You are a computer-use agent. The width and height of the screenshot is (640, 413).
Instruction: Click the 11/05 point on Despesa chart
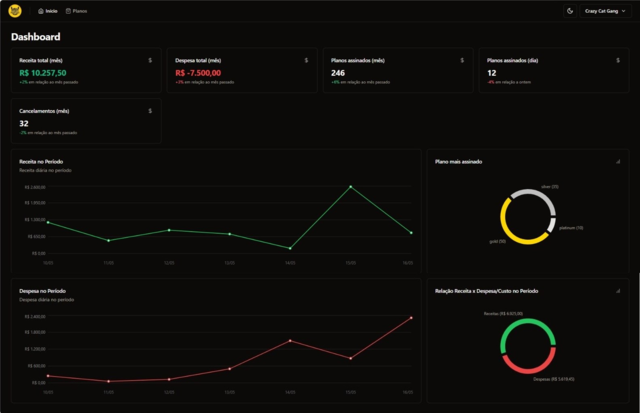[x=109, y=381]
